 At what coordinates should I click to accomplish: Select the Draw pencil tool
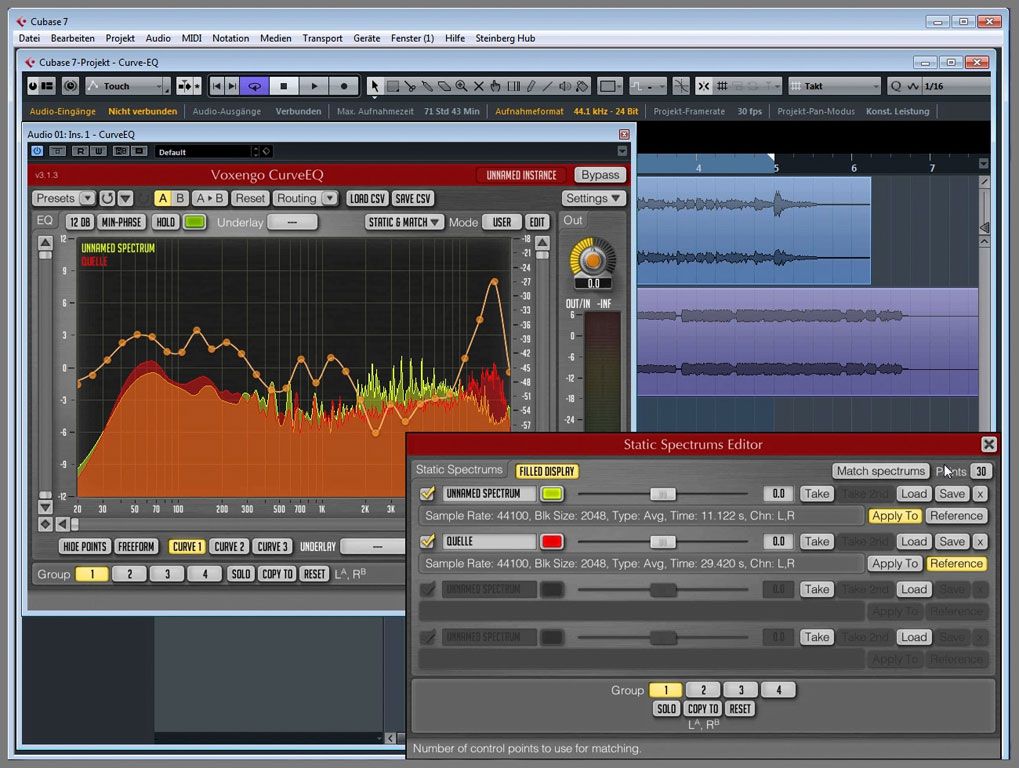(x=531, y=86)
